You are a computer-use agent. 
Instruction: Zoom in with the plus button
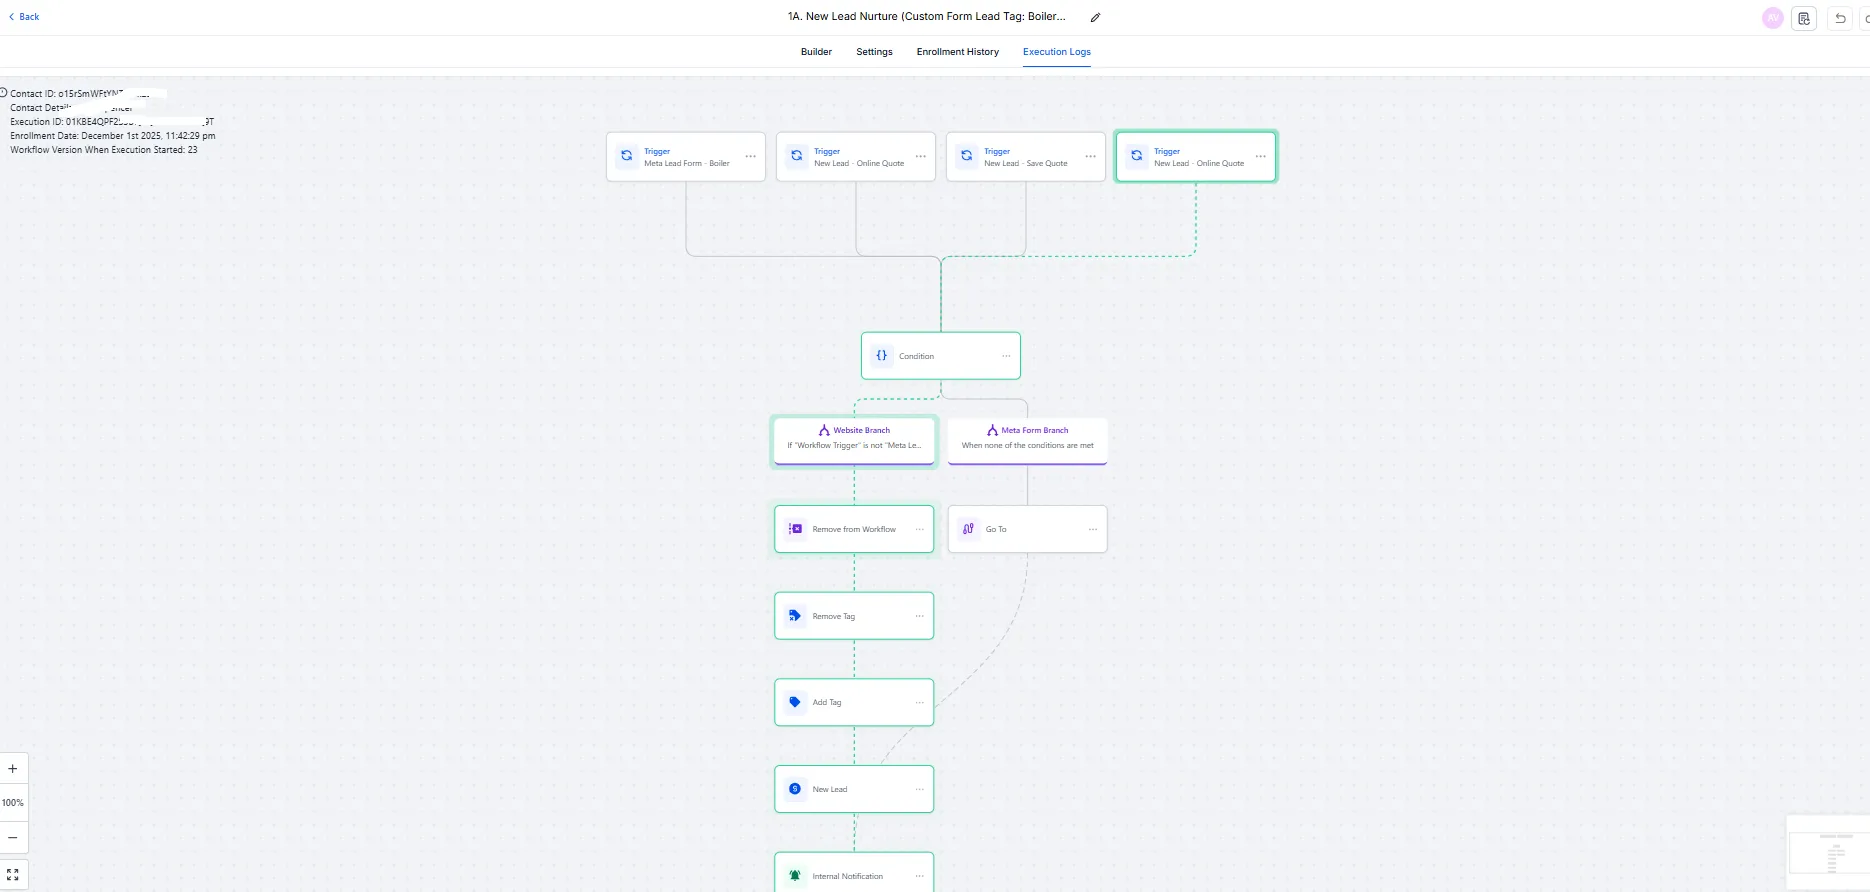click(x=13, y=769)
